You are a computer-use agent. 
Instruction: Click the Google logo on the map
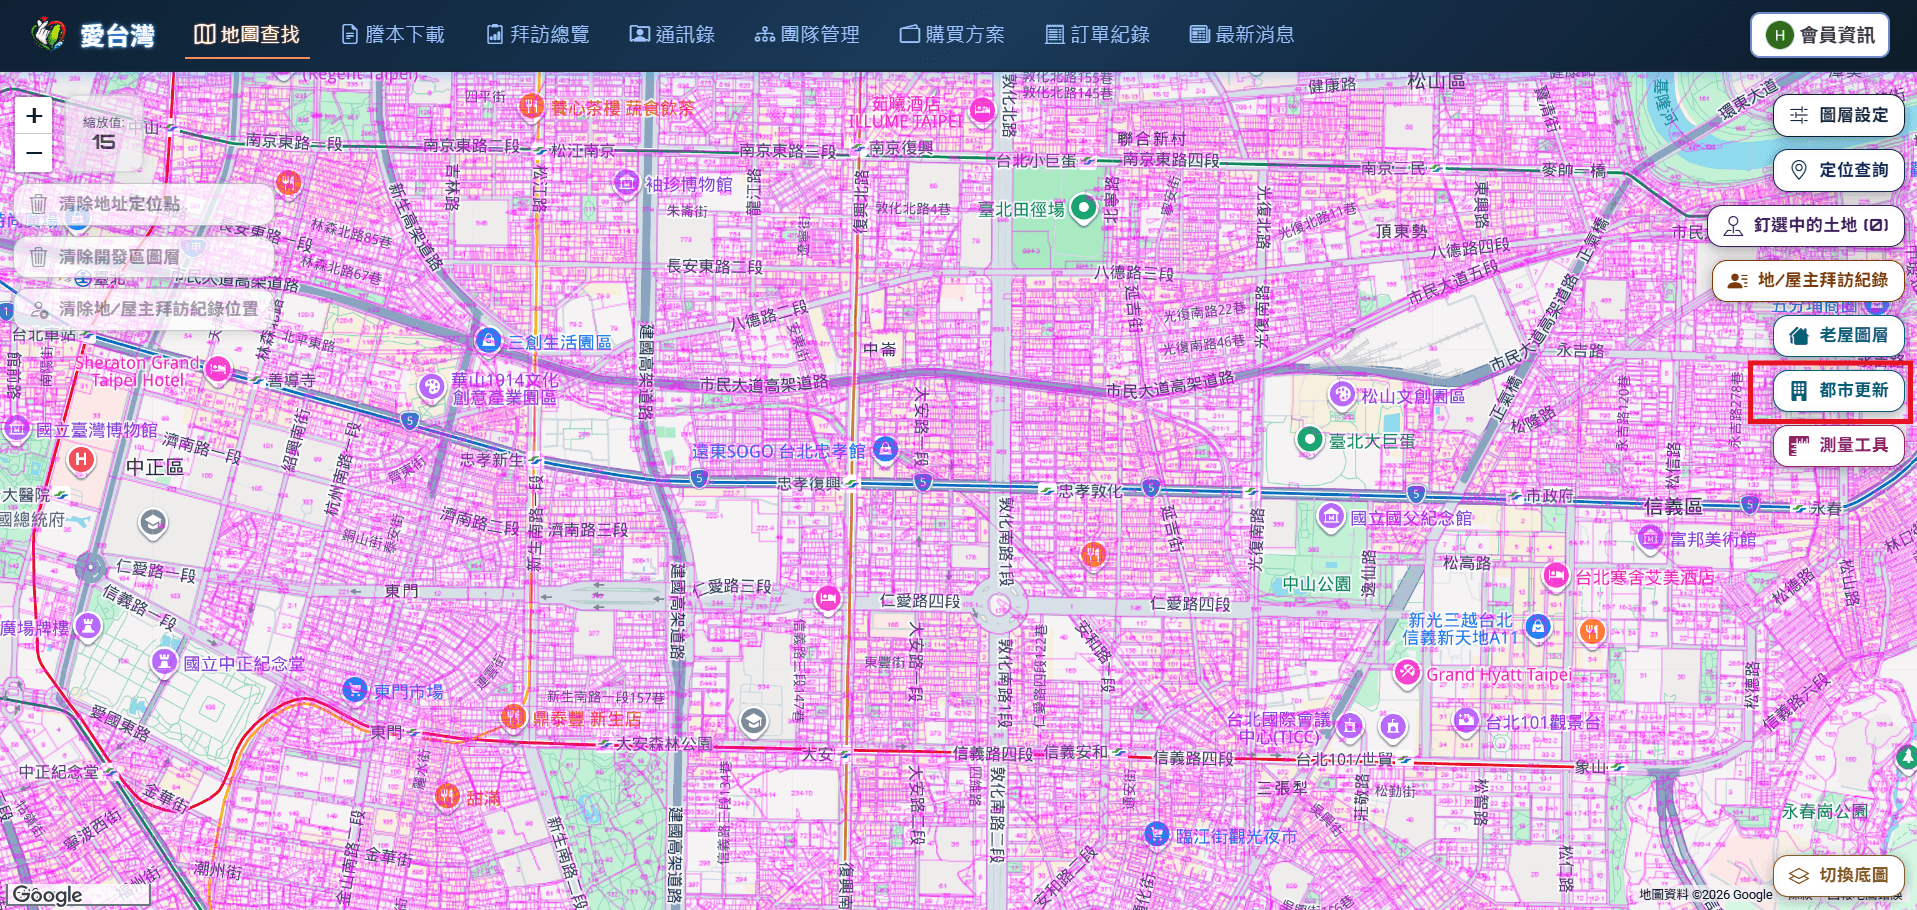[x=47, y=895]
